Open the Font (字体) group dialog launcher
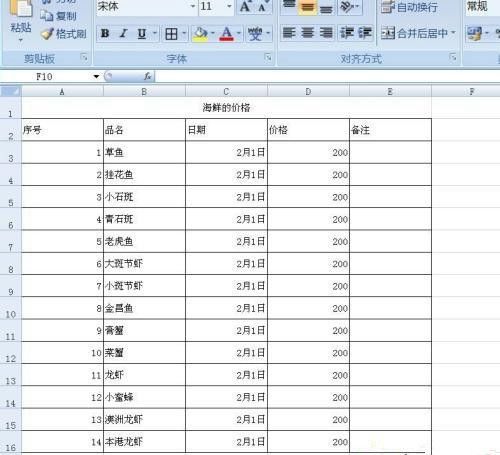 tap(268, 58)
